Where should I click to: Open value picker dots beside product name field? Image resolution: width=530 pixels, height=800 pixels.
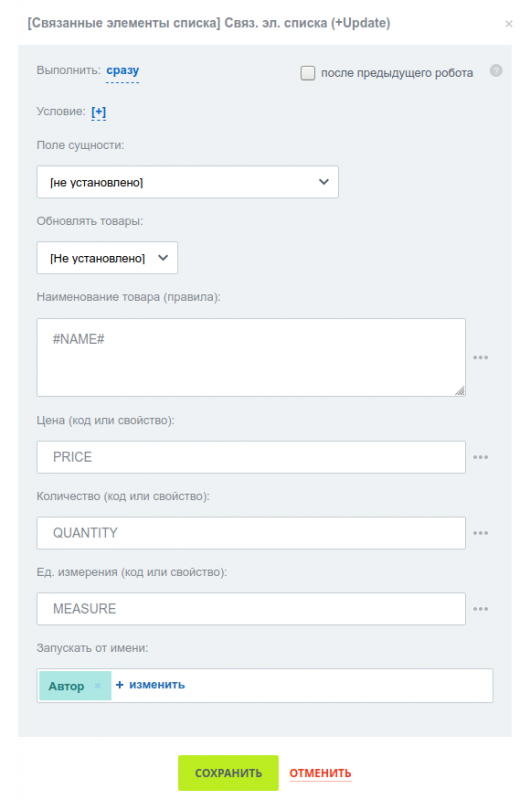(481, 357)
